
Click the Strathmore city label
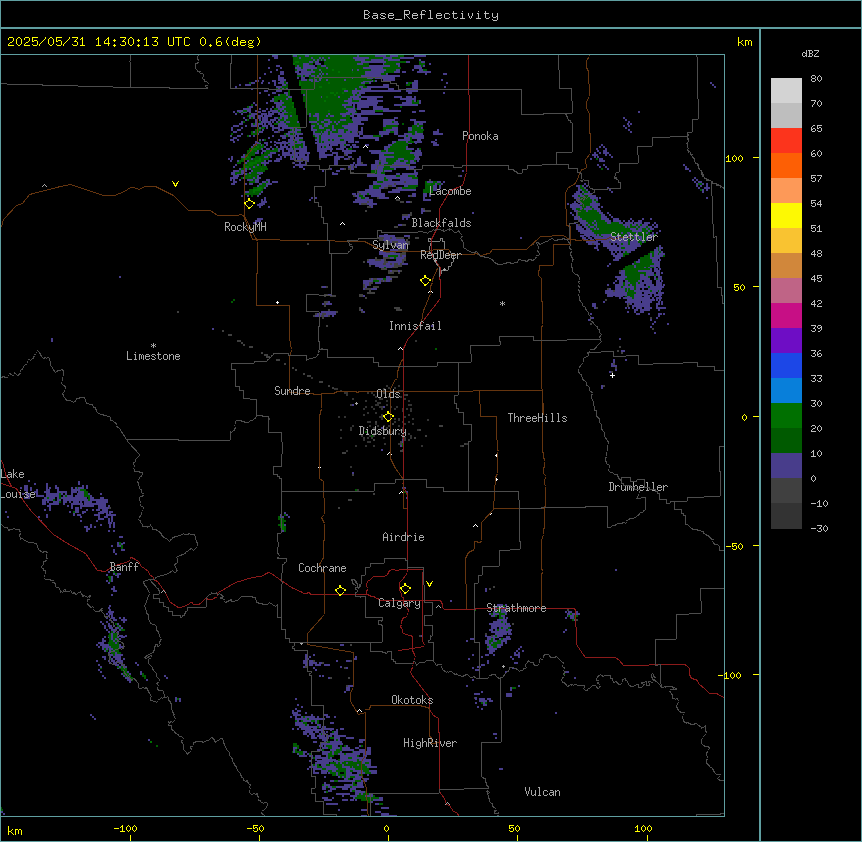(516, 608)
